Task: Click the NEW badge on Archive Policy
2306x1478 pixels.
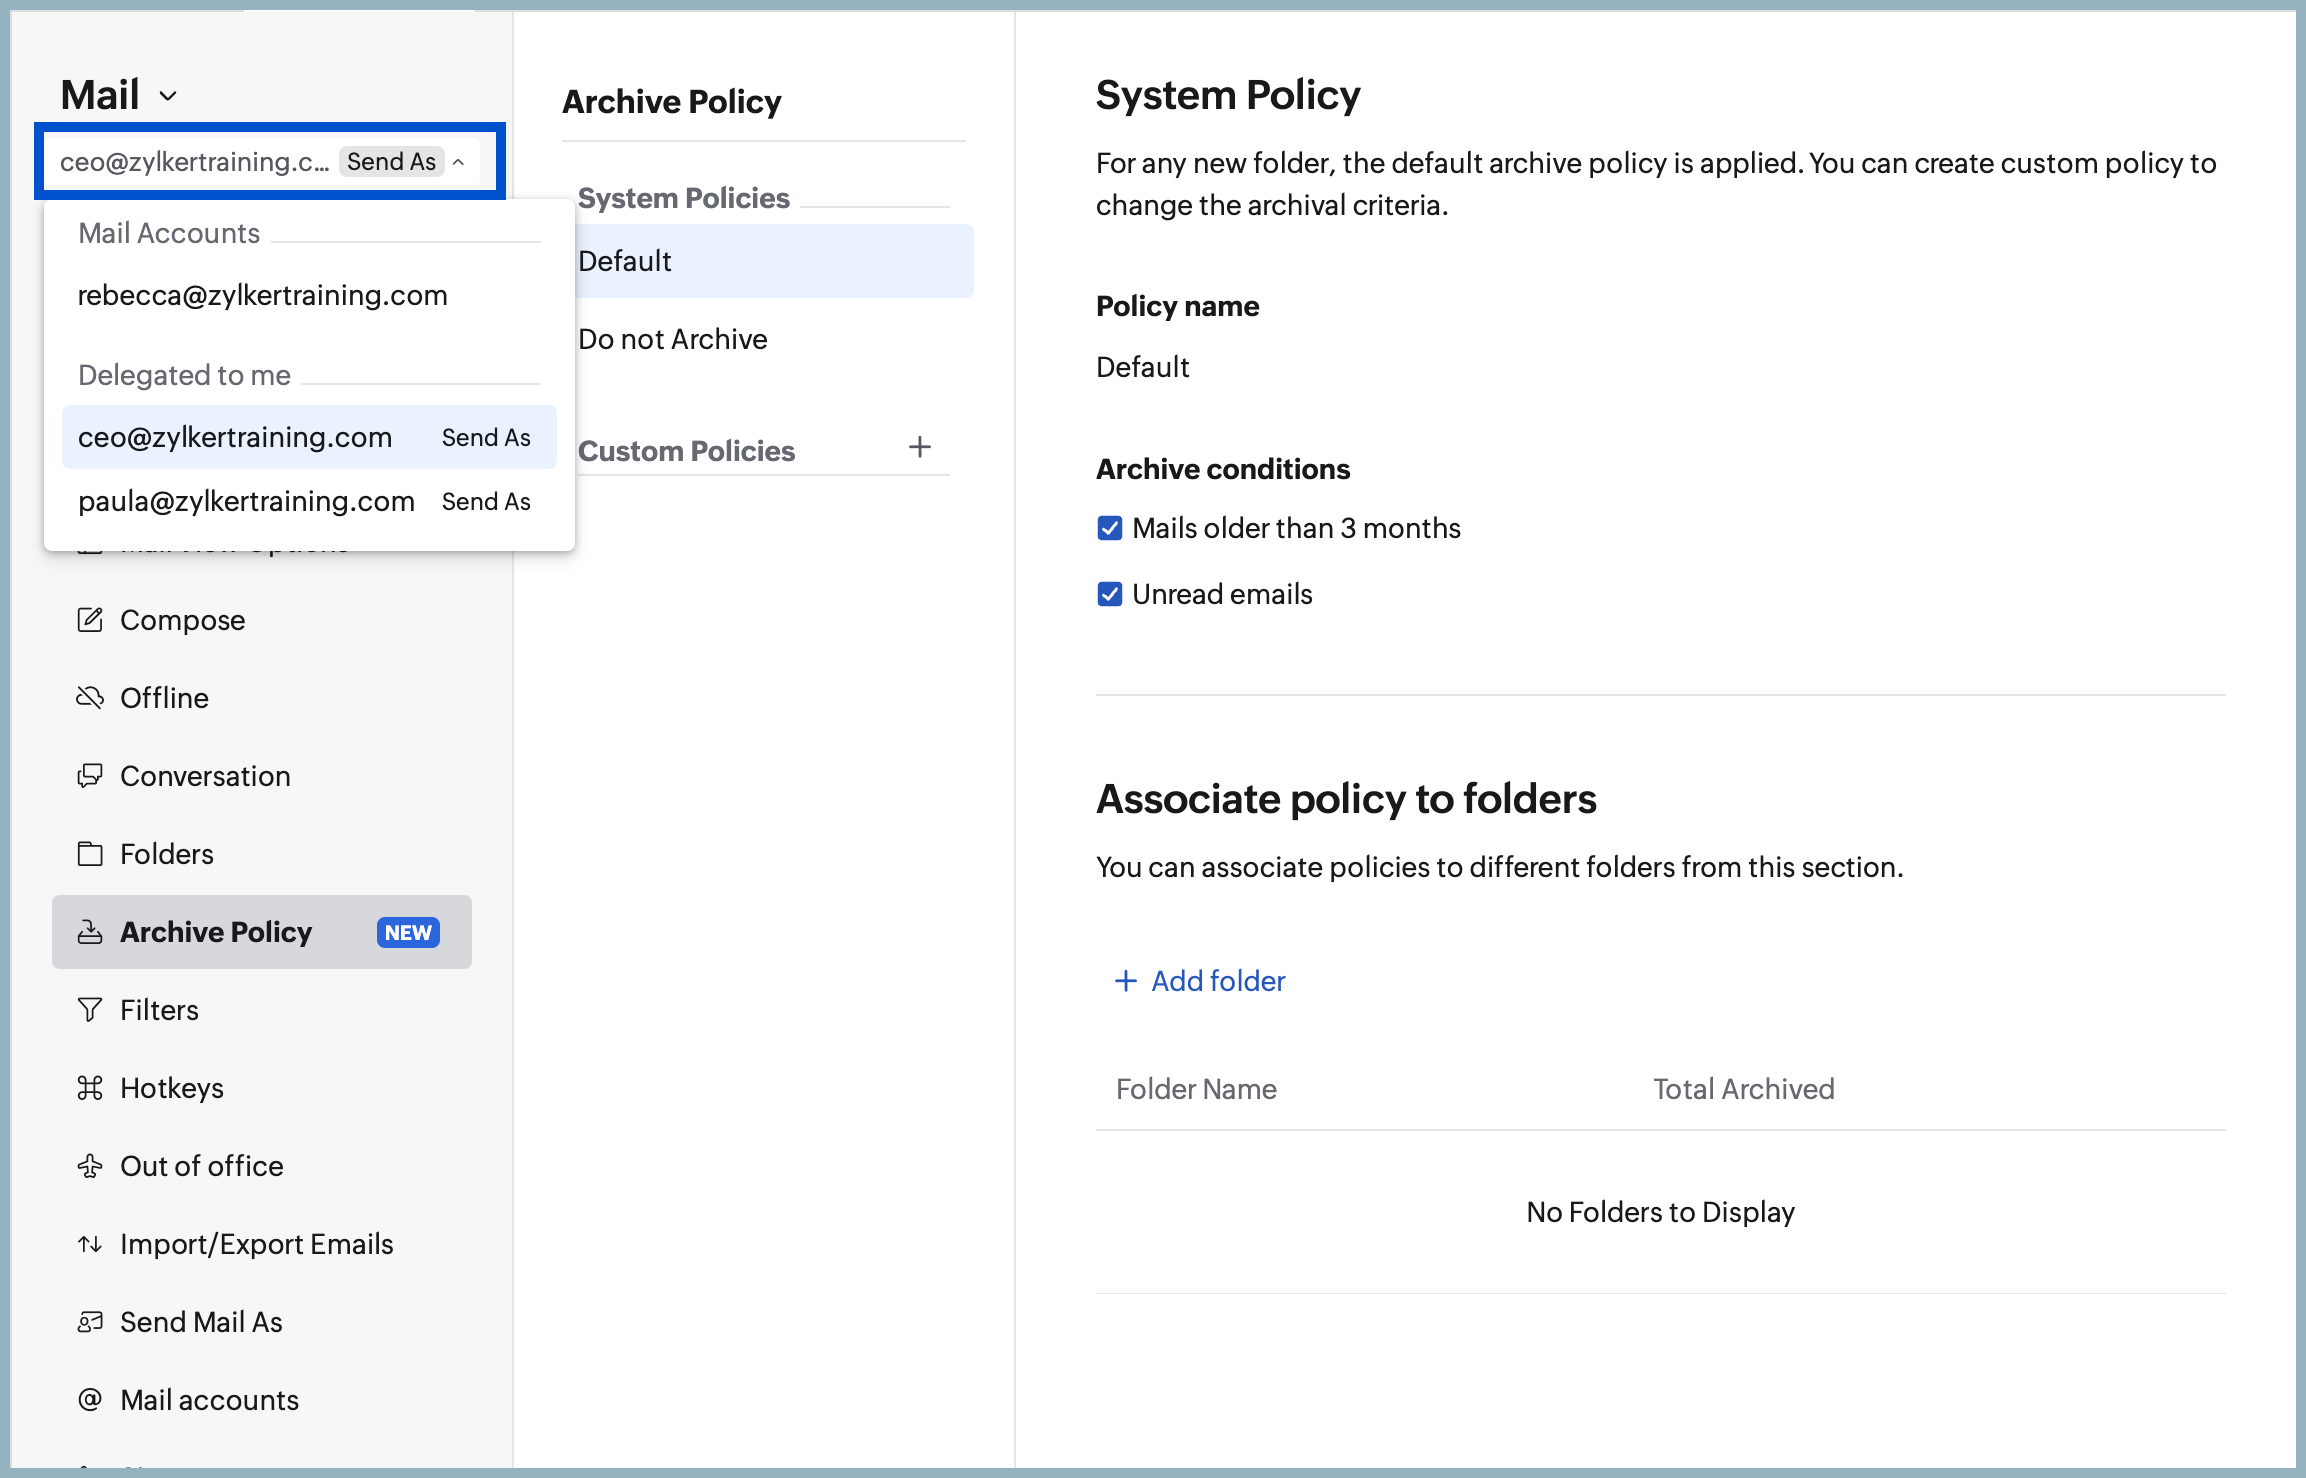Action: coord(408,932)
